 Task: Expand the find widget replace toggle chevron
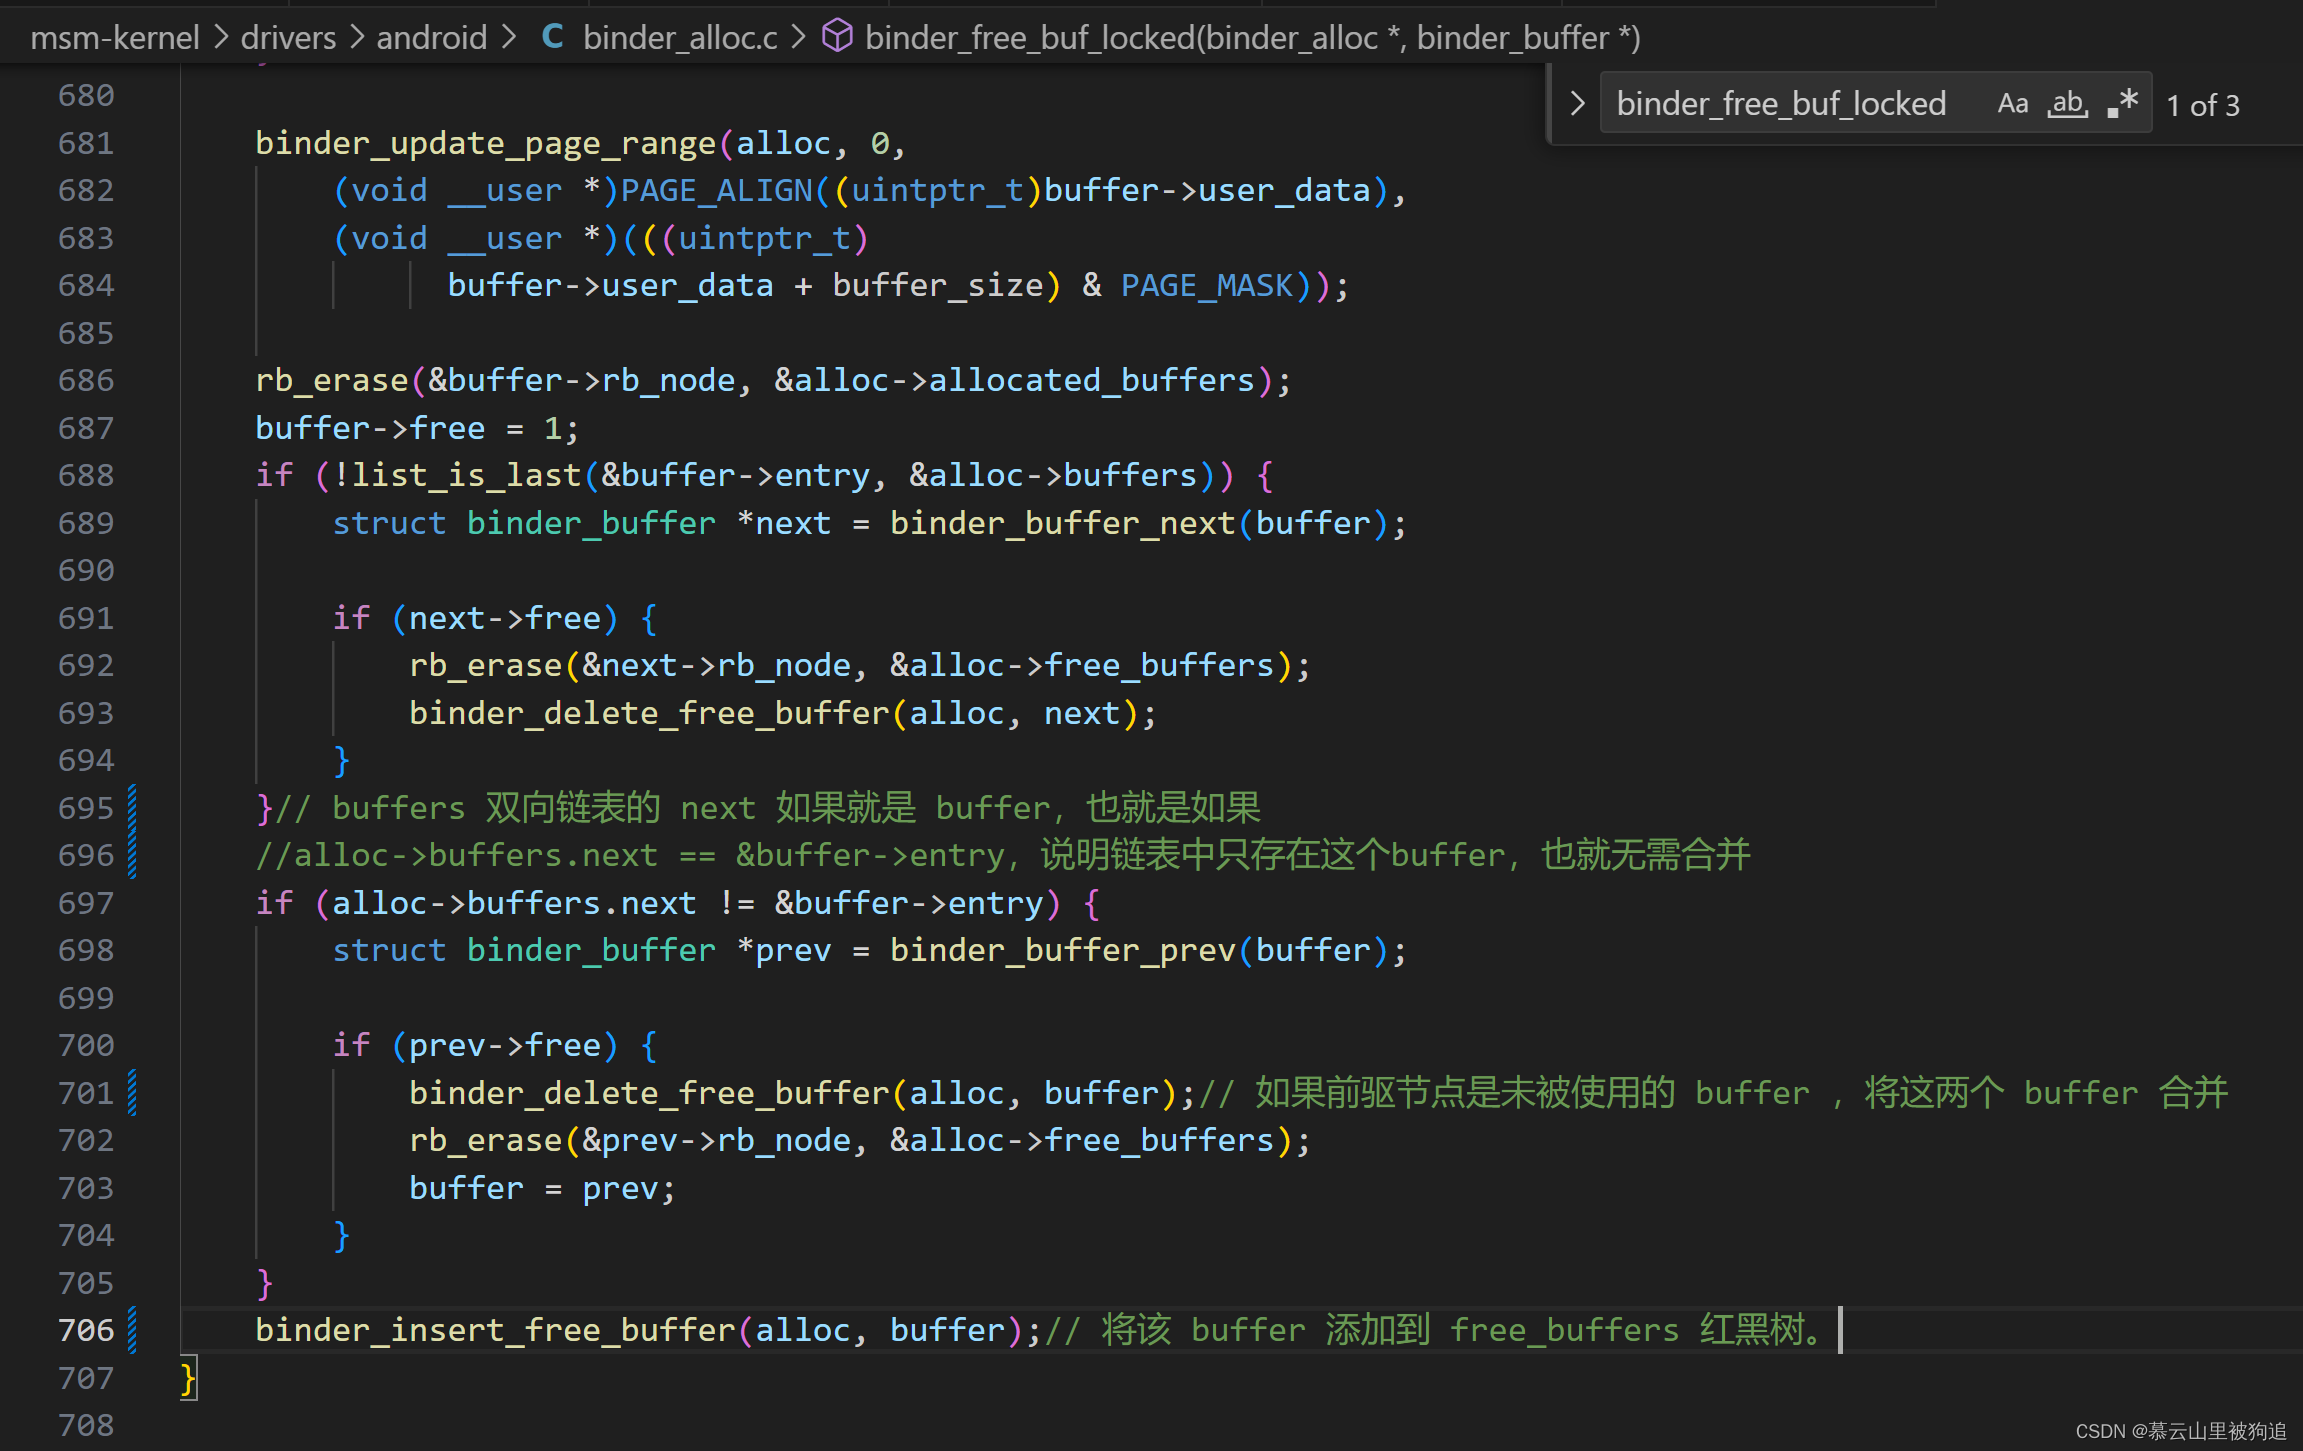tap(1577, 104)
